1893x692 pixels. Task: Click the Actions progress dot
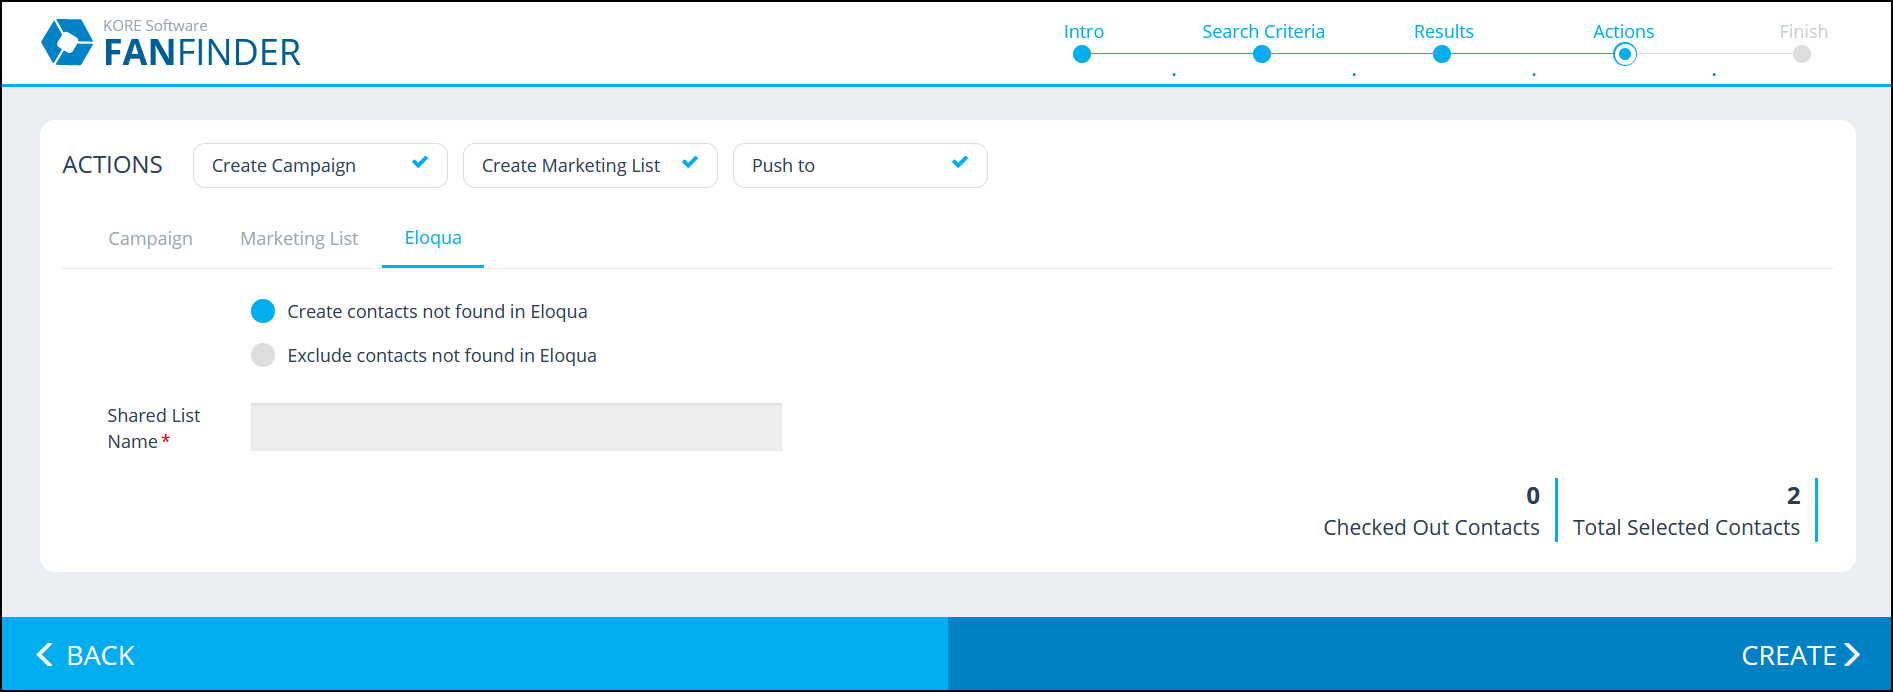pyautogui.click(x=1625, y=54)
